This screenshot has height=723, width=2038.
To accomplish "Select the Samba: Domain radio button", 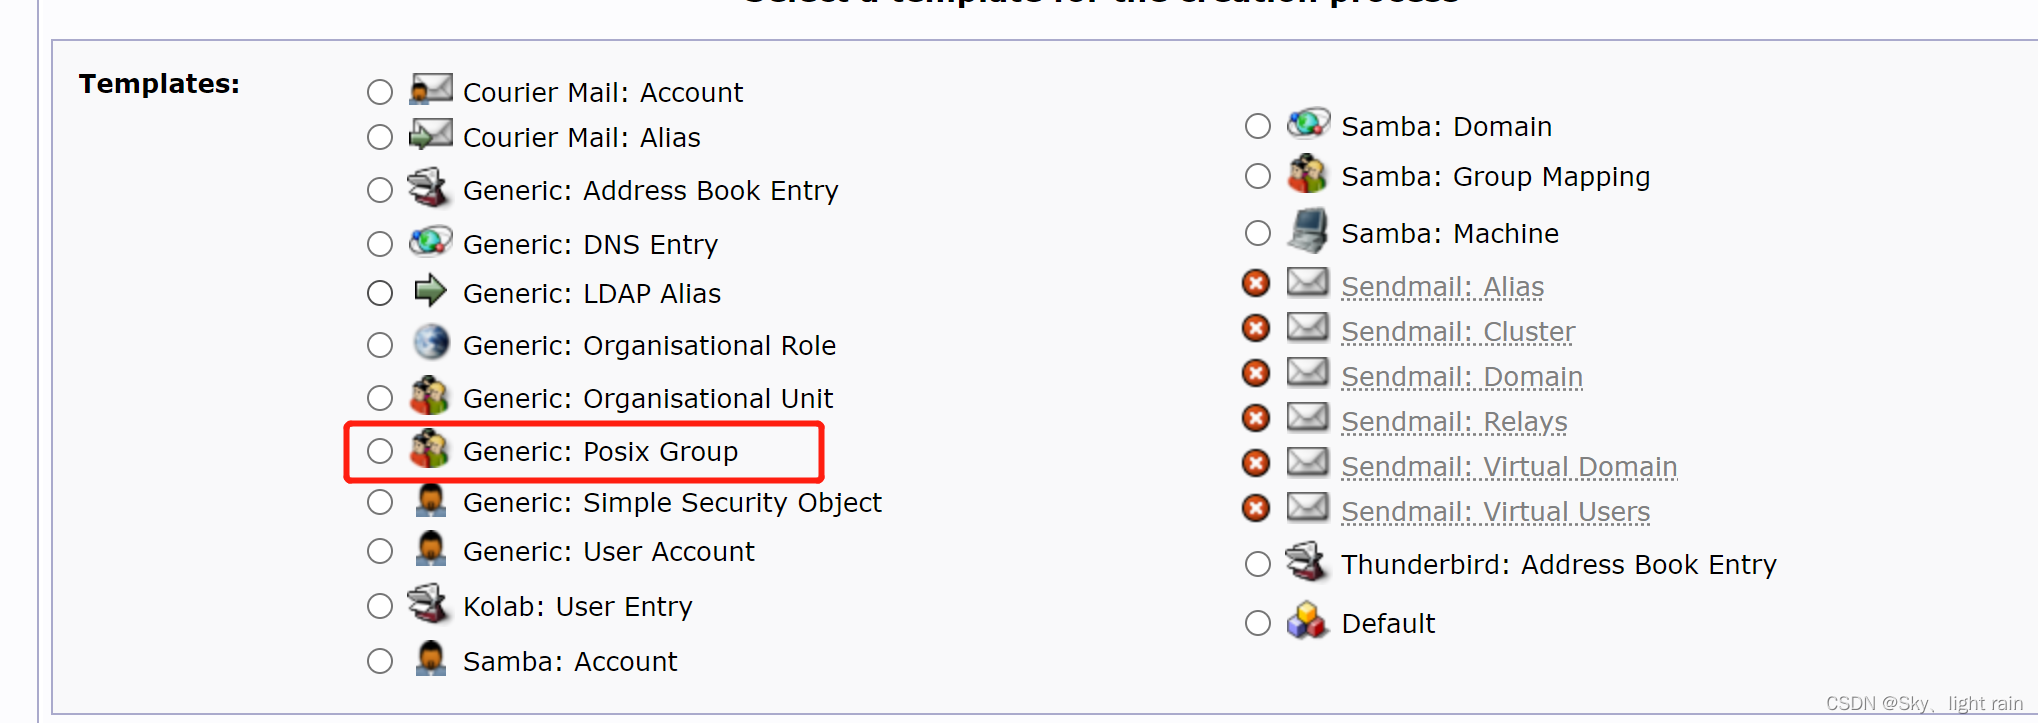I will [x=1258, y=126].
